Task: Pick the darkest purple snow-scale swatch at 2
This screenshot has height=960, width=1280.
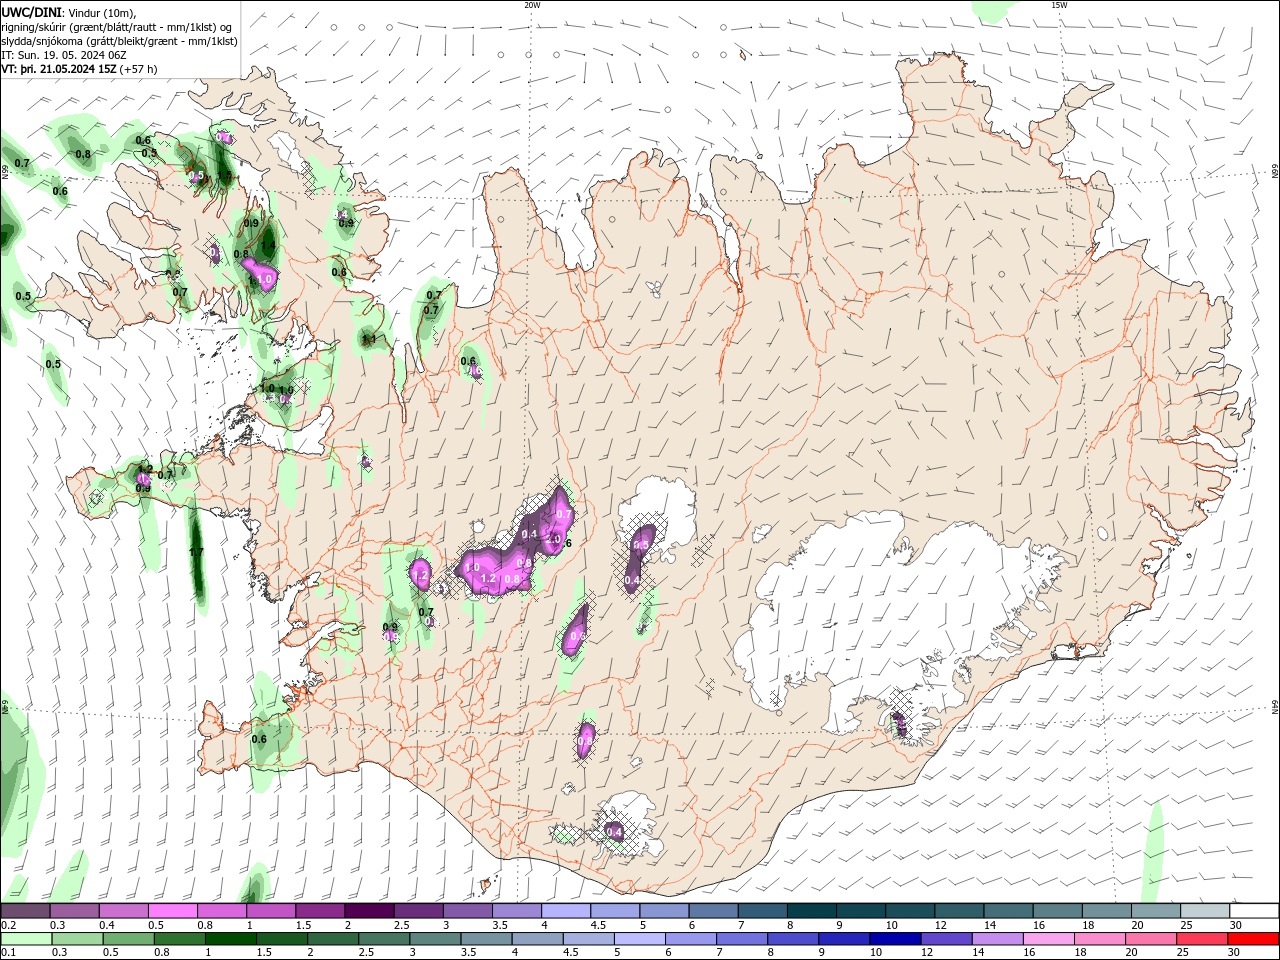Action: coord(369,911)
